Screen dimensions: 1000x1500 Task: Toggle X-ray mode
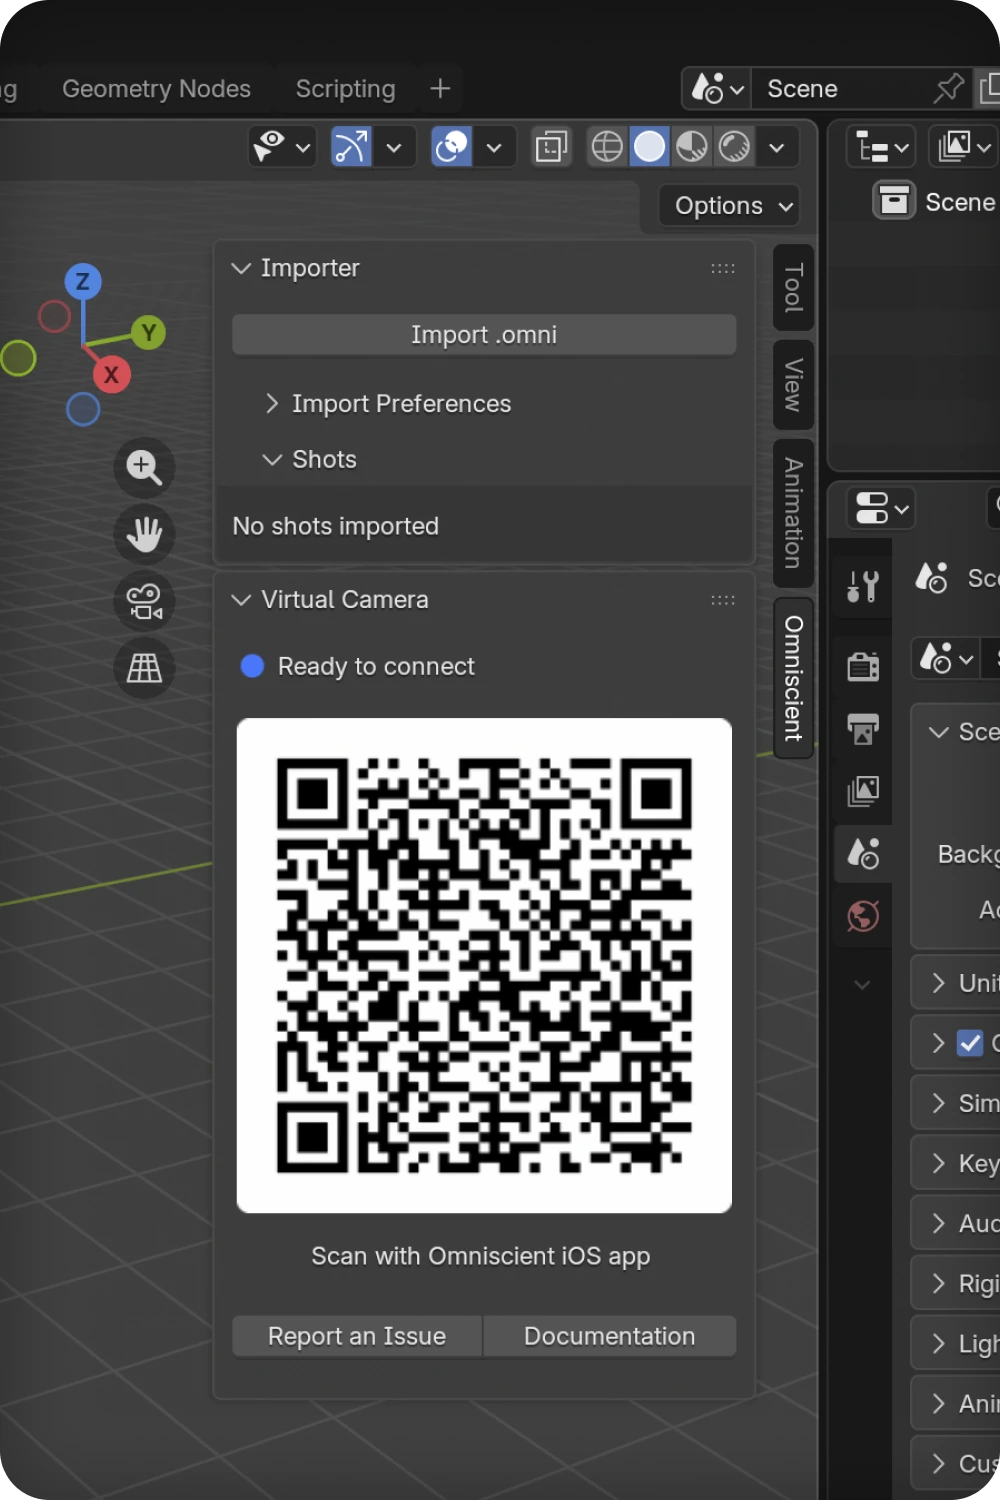pyautogui.click(x=551, y=147)
